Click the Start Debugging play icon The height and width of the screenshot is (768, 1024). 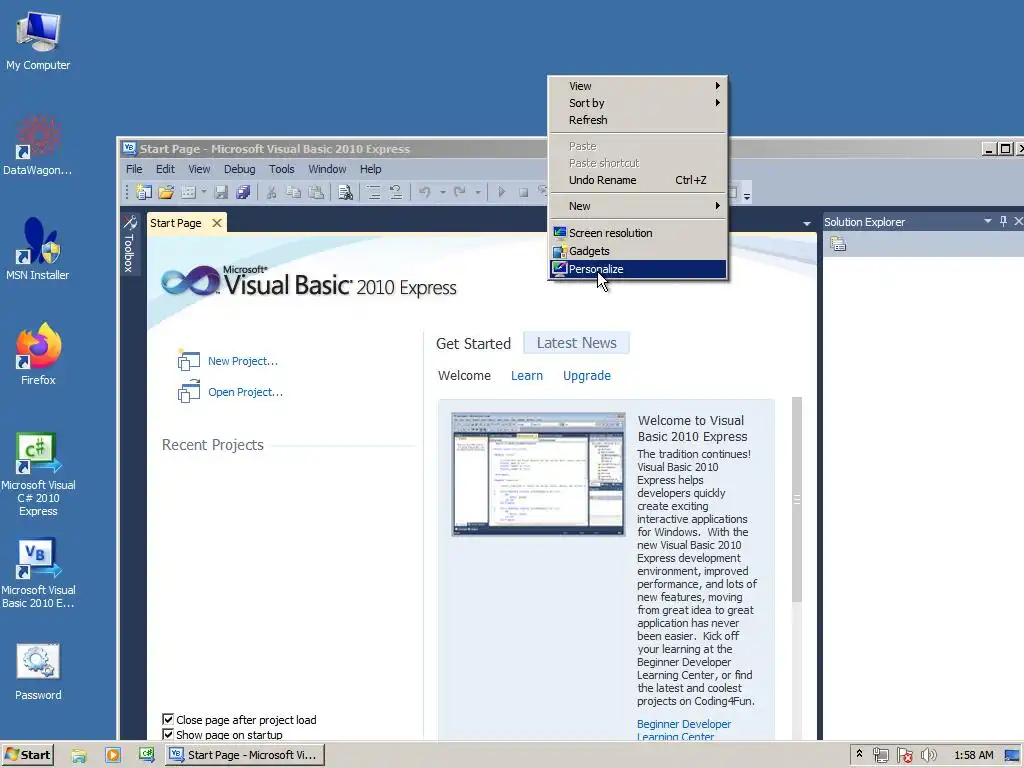pyautogui.click(x=502, y=192)
